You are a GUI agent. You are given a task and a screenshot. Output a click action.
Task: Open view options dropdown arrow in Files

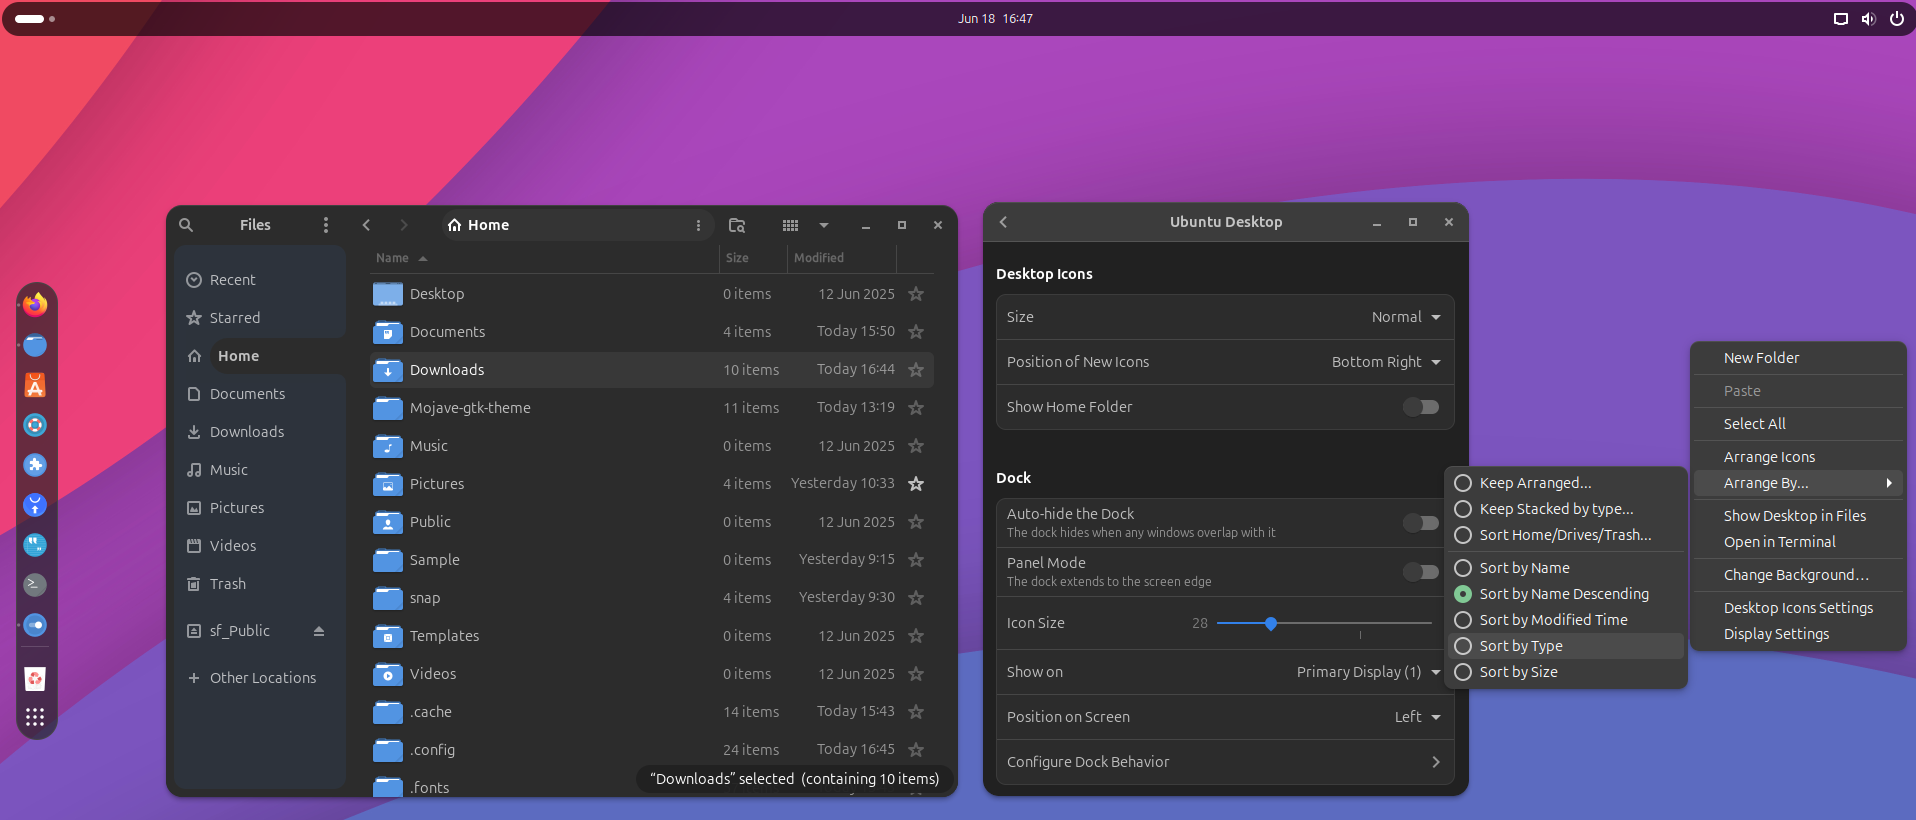pyautogui.click(x=824, y=225)
